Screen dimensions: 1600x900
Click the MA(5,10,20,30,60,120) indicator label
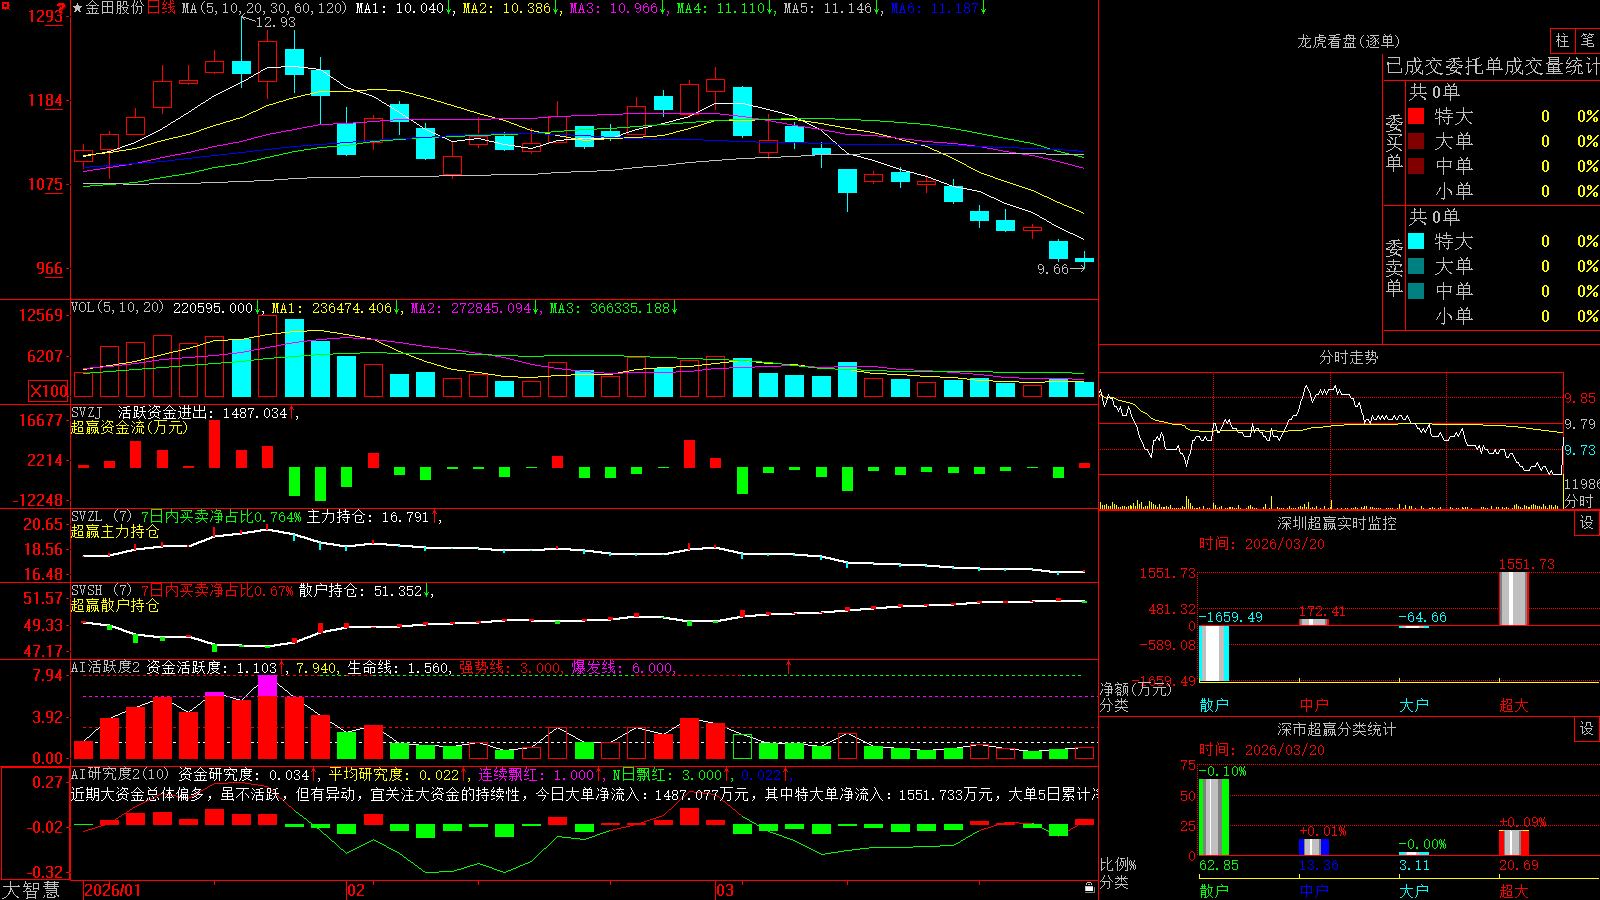click(264, 8)
